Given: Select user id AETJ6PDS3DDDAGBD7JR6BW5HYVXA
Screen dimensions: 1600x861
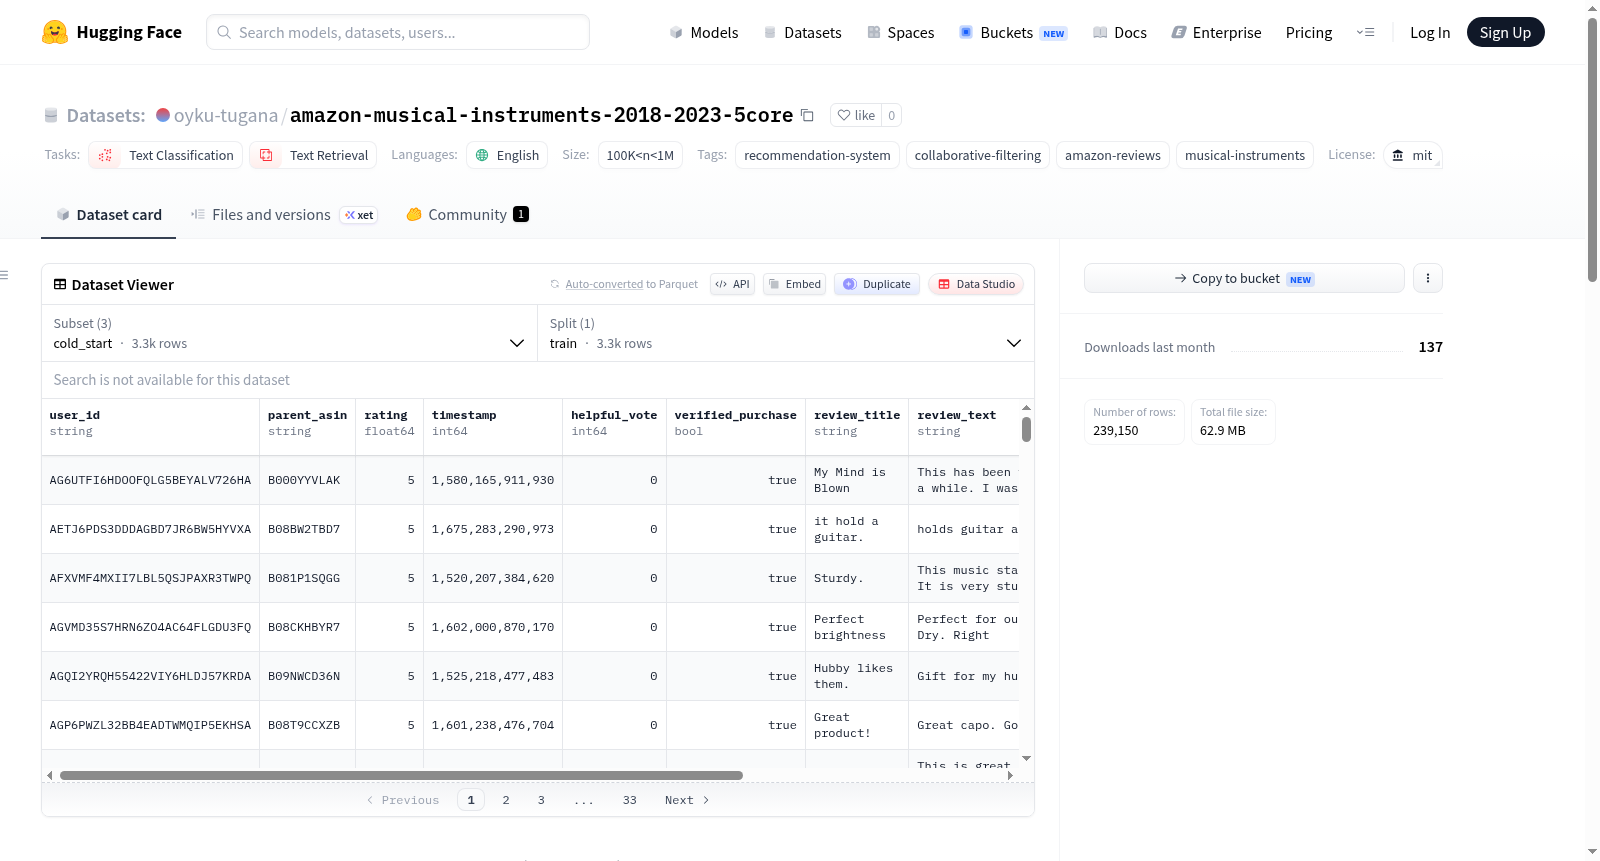Looking at the screenshot, I should click(x=150, y=530).
